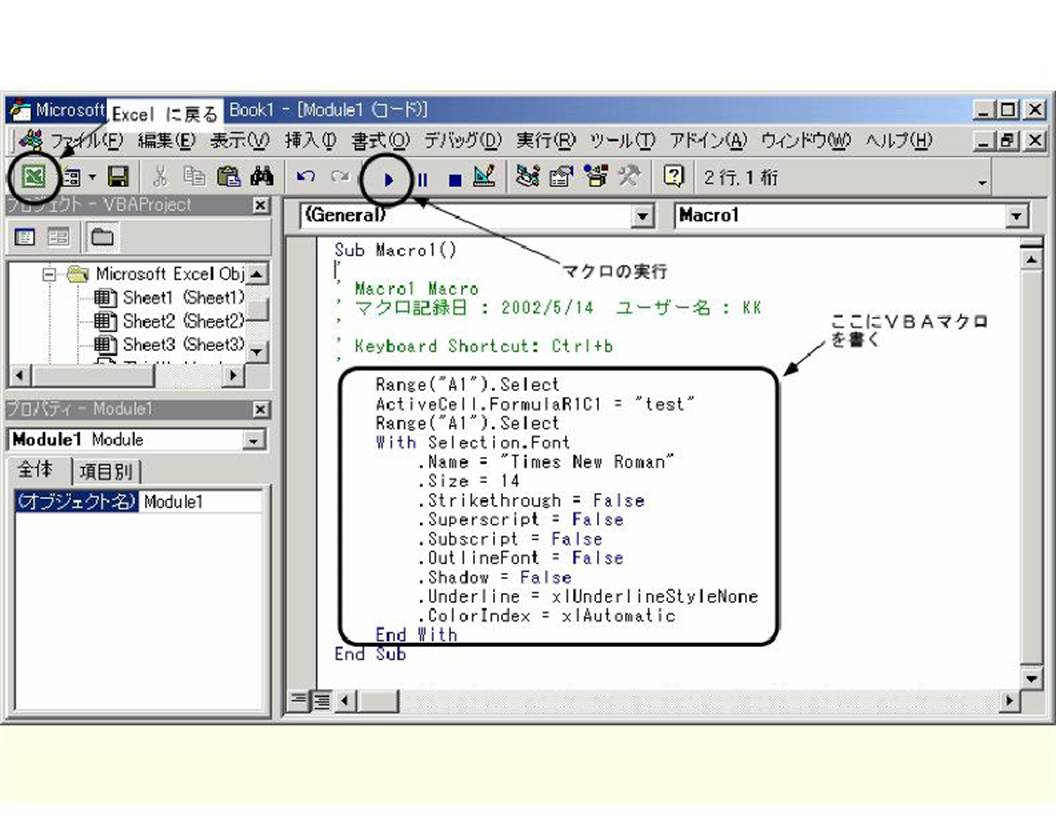The width and height of the screenshot is (1056, 816).
Task: Click the Save disk icon
Action: 118,178
